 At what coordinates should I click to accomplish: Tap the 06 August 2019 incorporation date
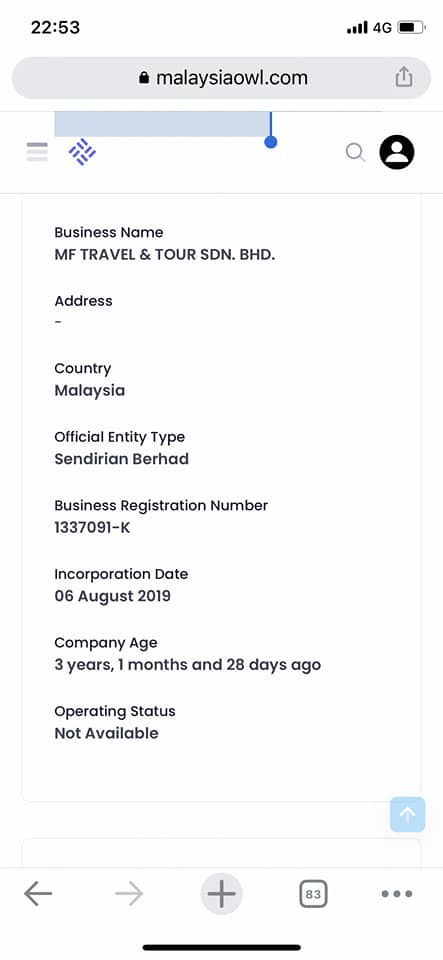113,596
